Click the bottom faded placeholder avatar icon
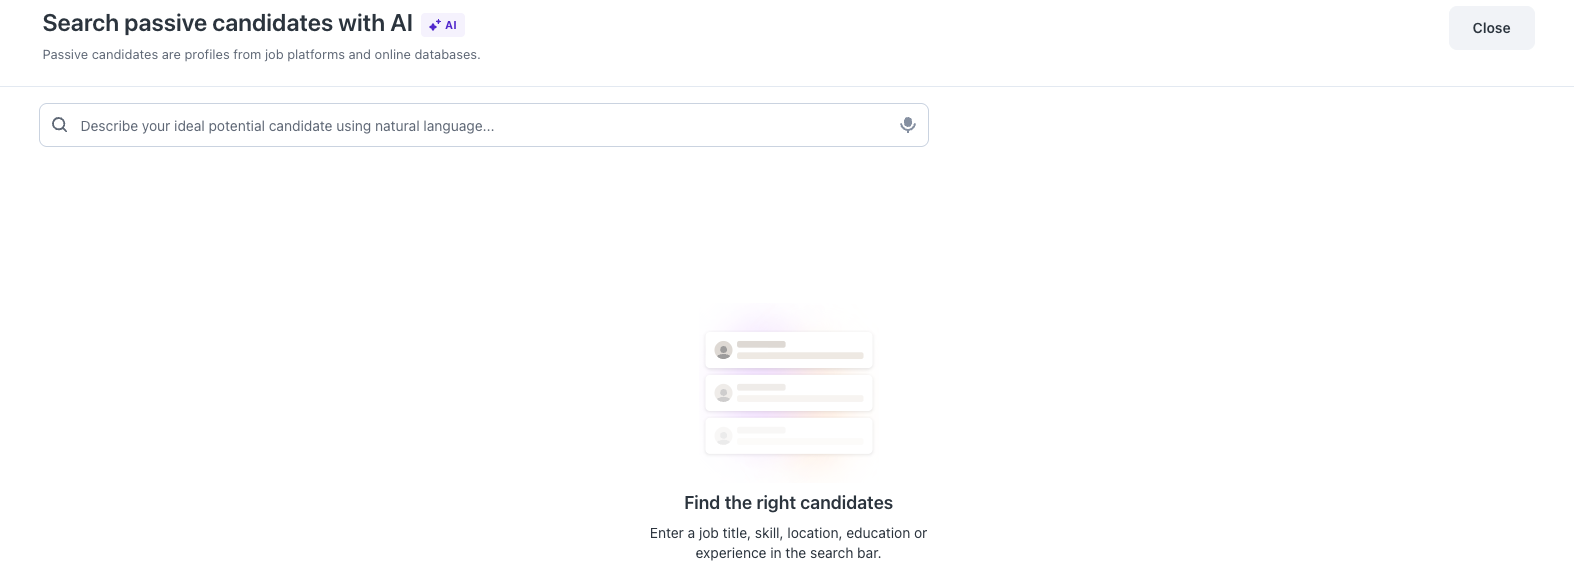This screenshot has height=576, width=1574. pos(723,436)
